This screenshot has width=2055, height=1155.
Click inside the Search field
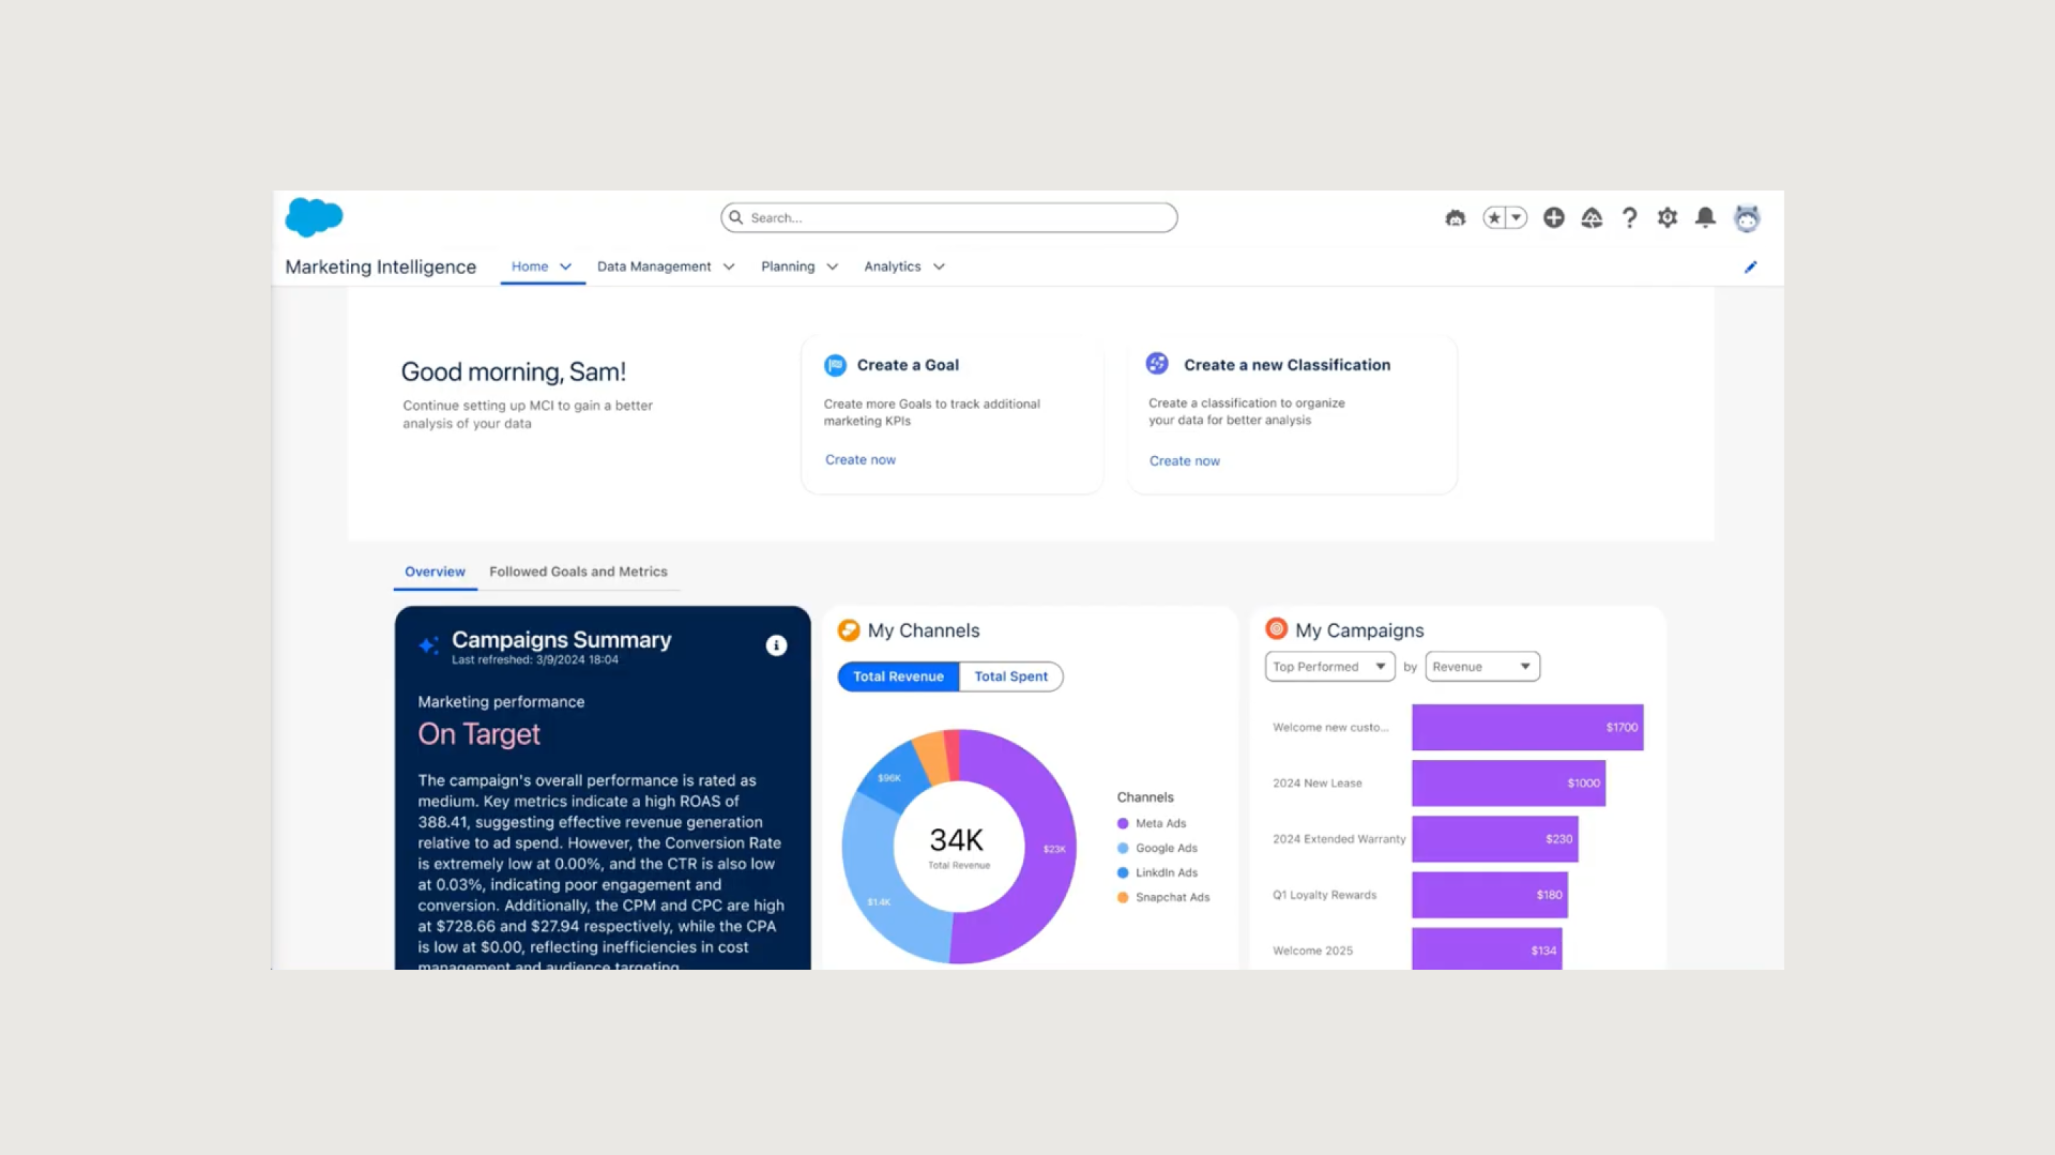point(948,217)
